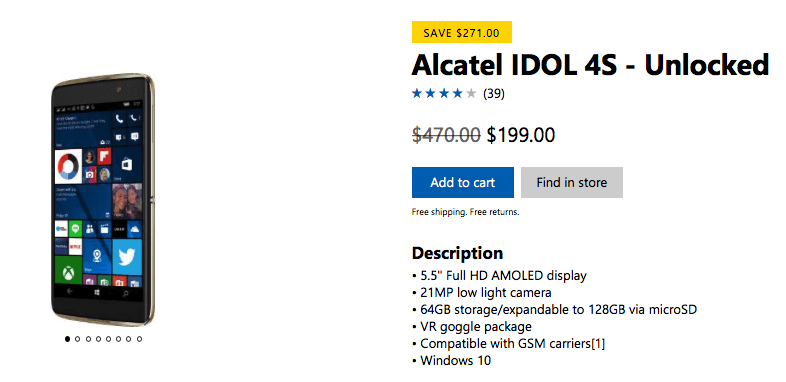Open the (39) reviews count link
The image size is (786, 382).
[x=494, y=94]
